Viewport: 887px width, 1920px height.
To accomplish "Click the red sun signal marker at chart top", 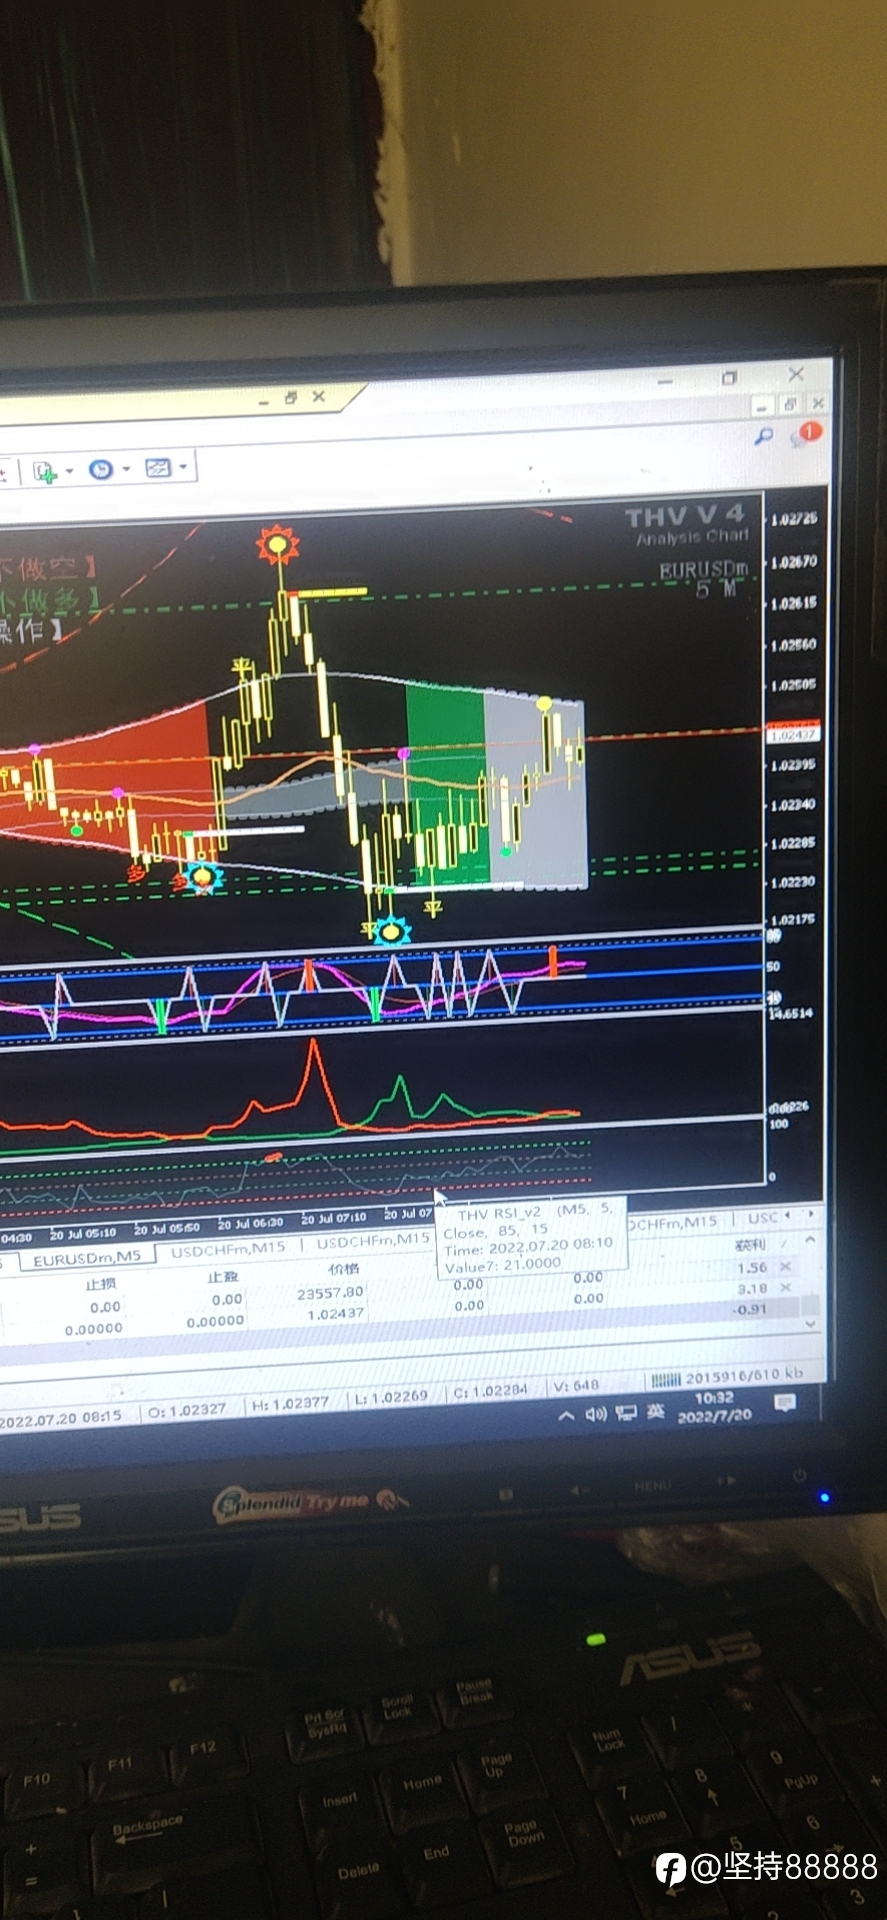I will (277, 545).
